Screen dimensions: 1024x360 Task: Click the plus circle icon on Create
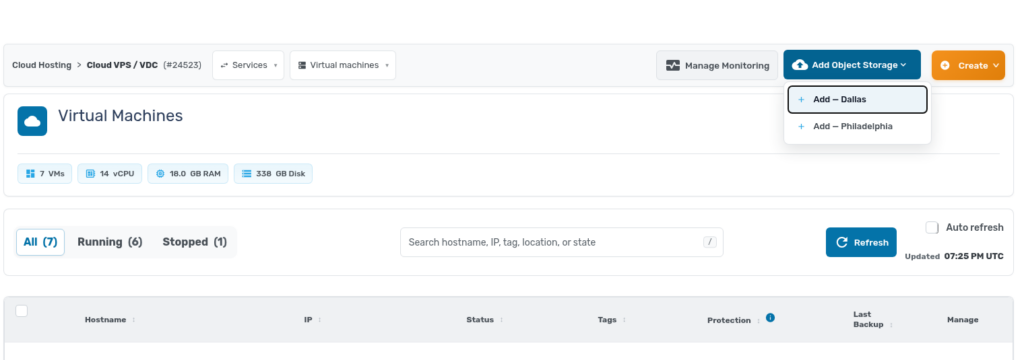(945, 65)
